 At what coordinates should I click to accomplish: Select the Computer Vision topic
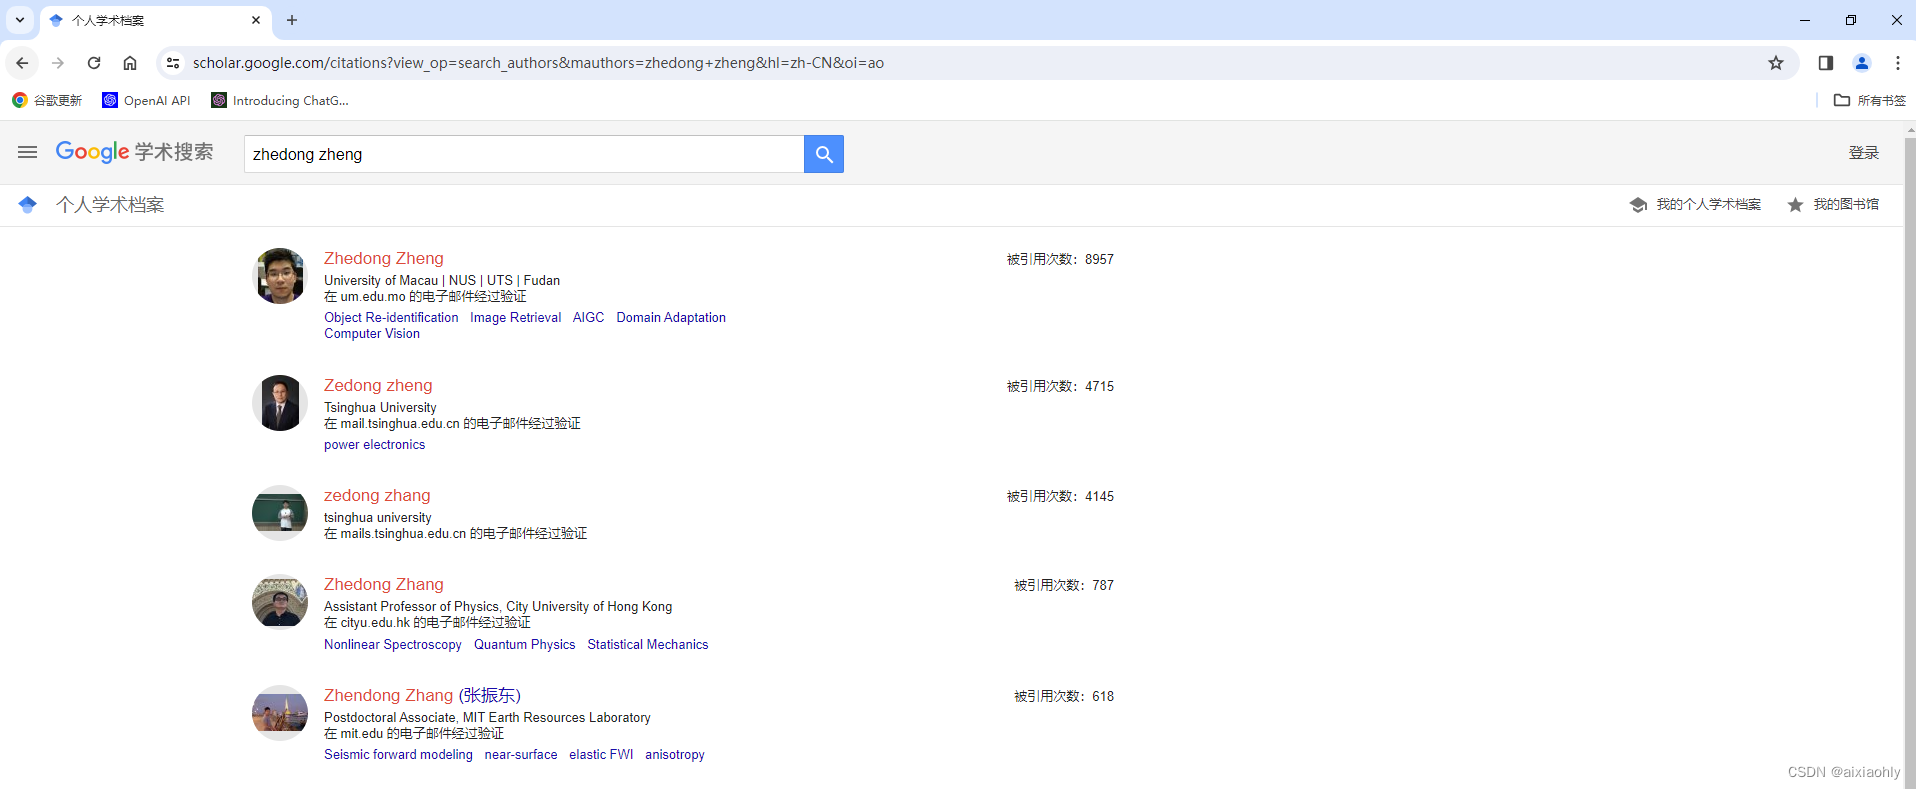[372, 333]
